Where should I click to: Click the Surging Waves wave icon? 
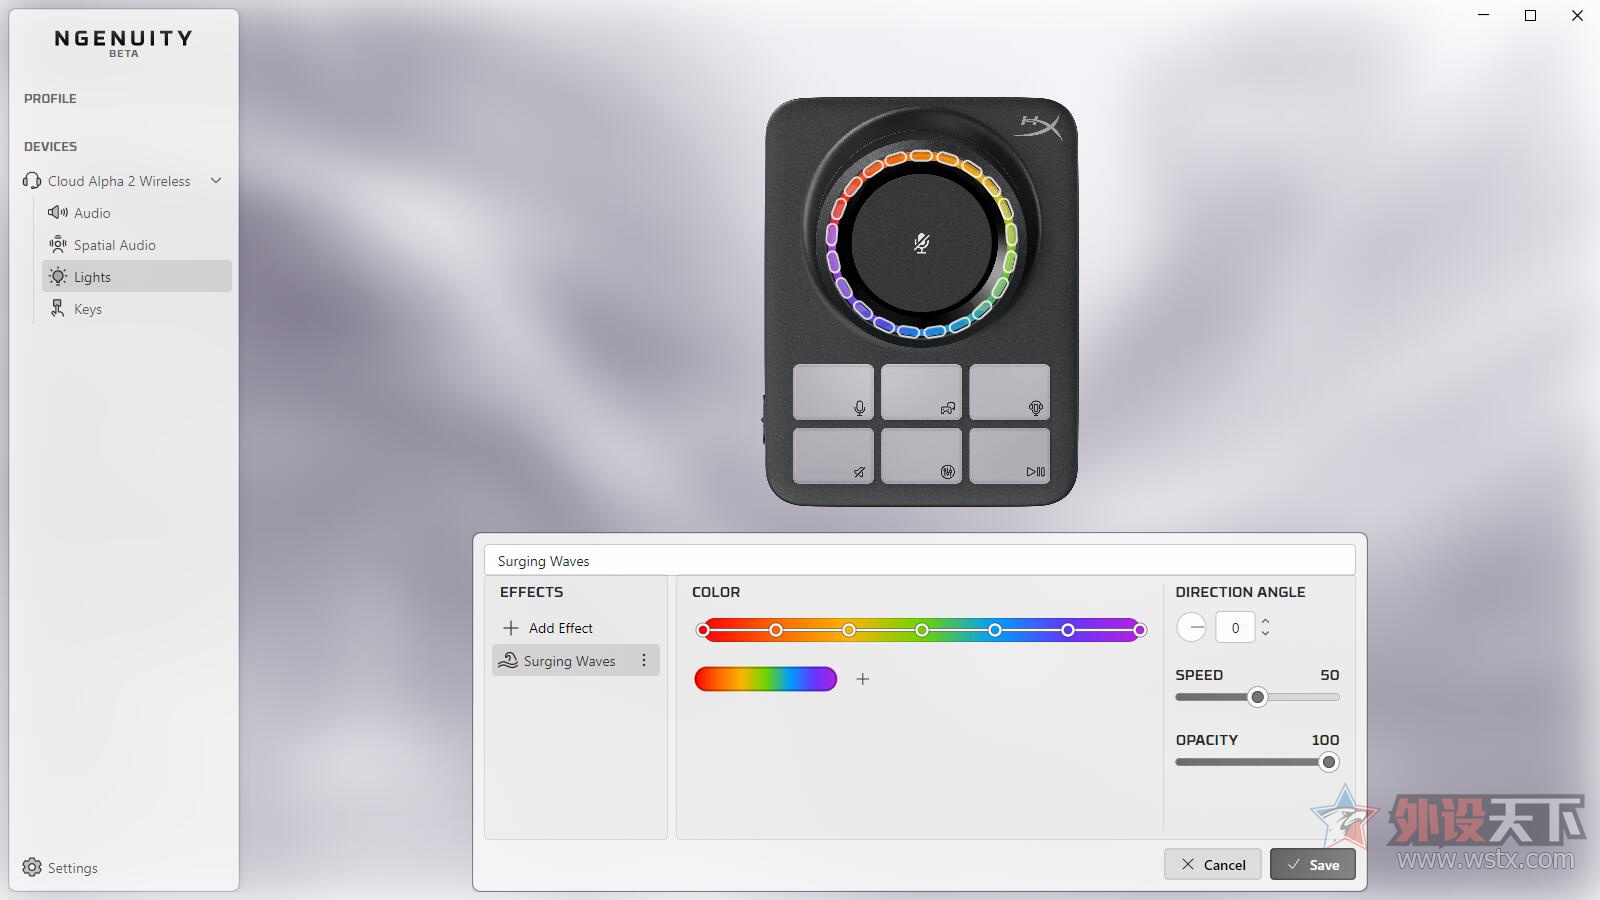point(508,661)
